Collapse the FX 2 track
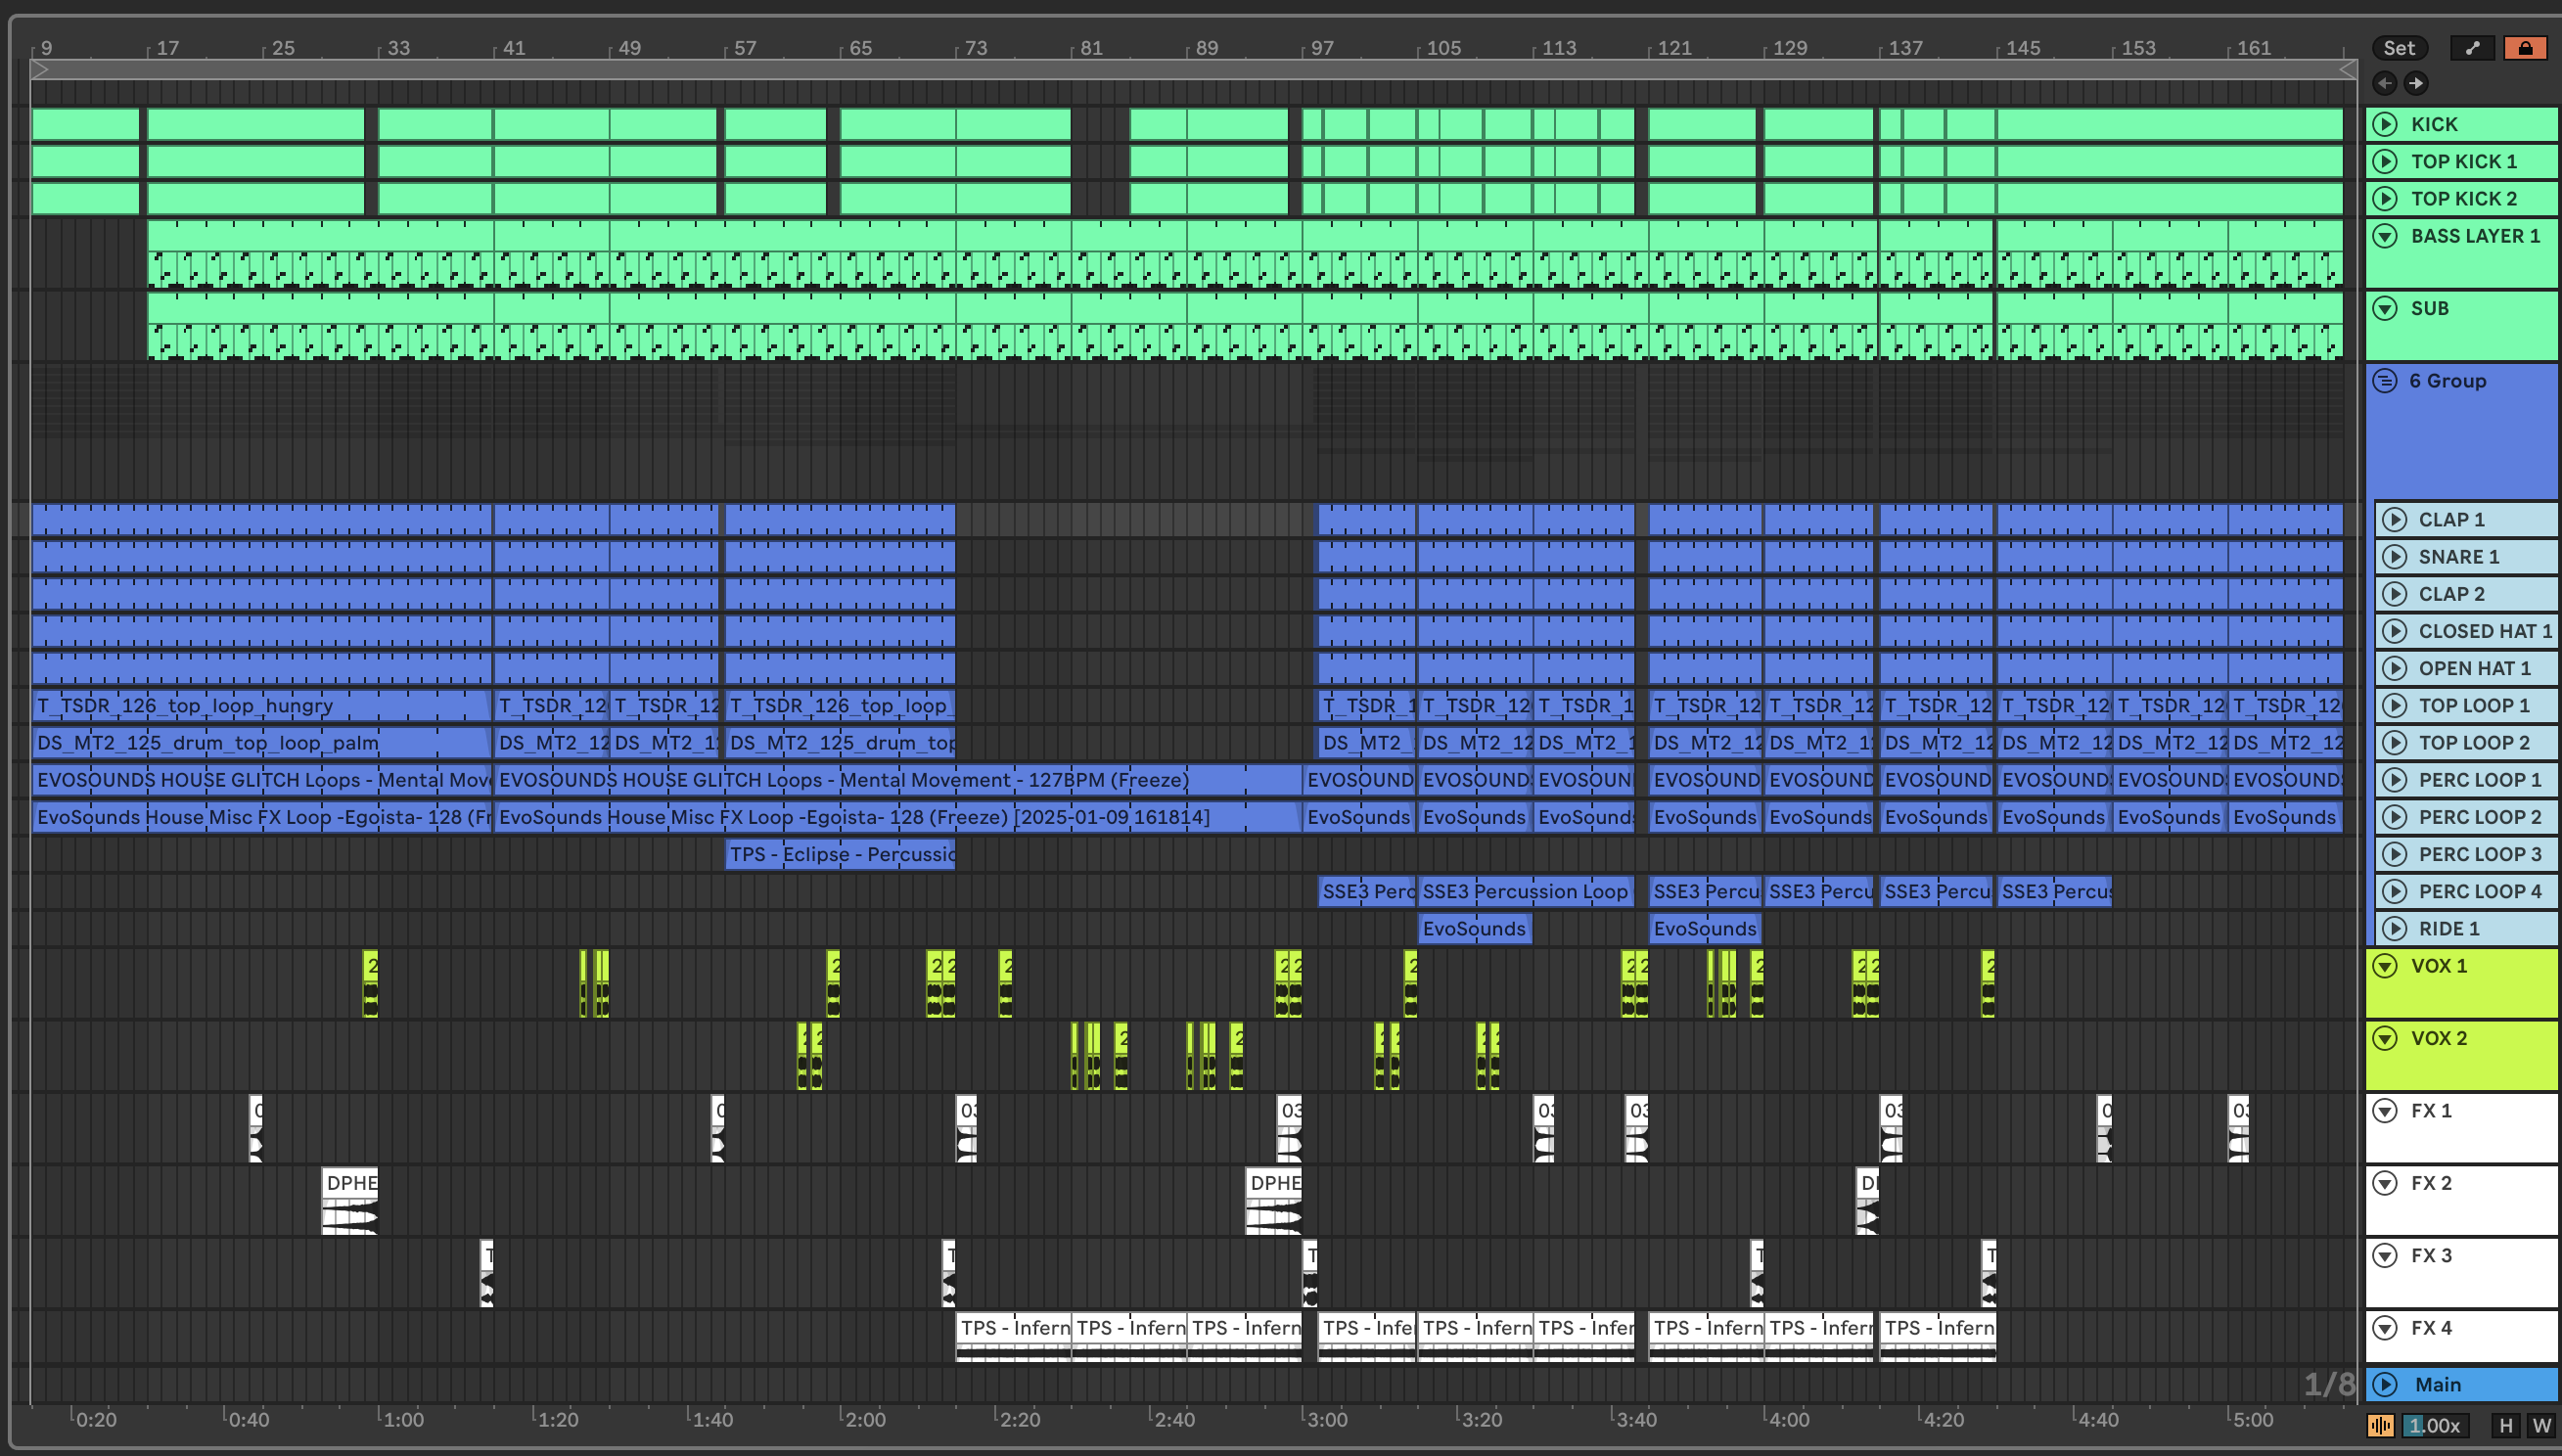The width and height of the screenshot is (2562, 1456). 2385,1183
